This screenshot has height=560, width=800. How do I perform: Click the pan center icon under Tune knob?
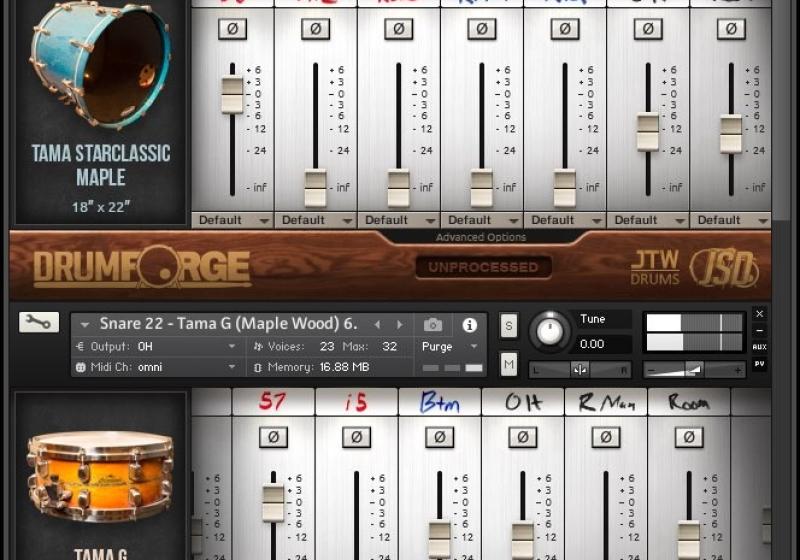pyautogui.click(x=580, y=369)
